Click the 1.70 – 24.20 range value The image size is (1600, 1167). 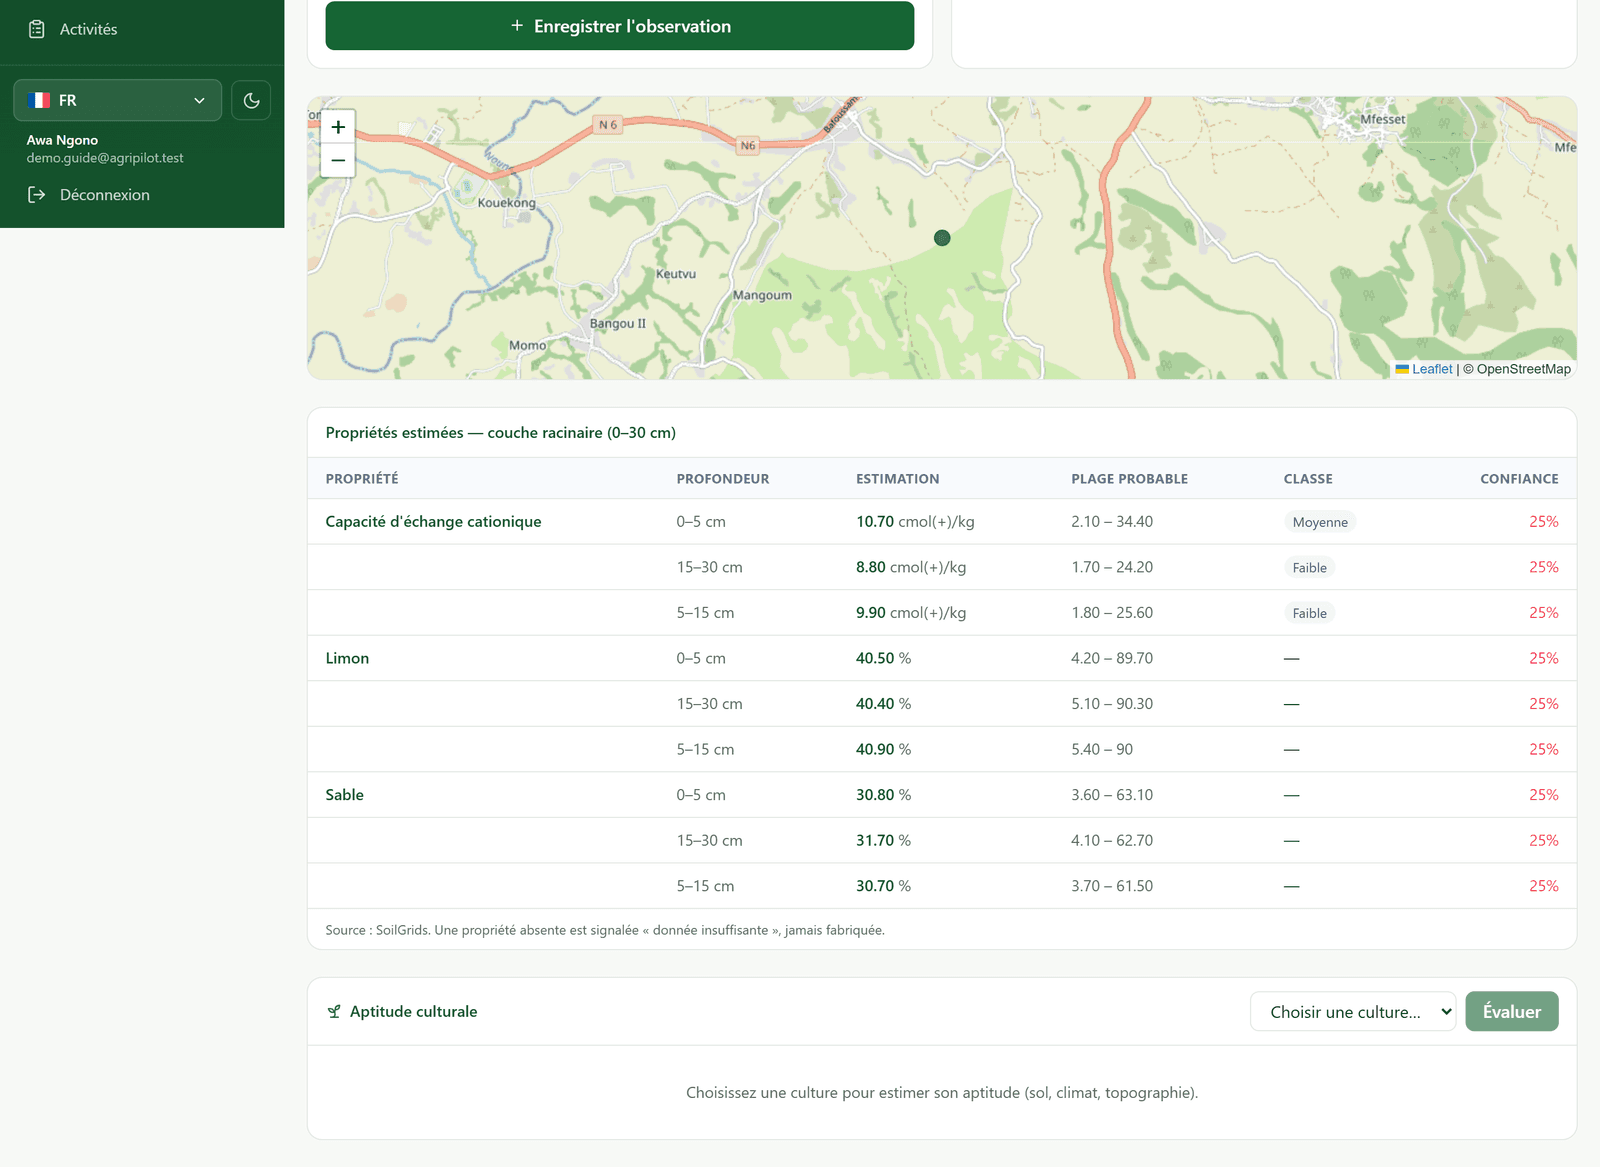1112,567
